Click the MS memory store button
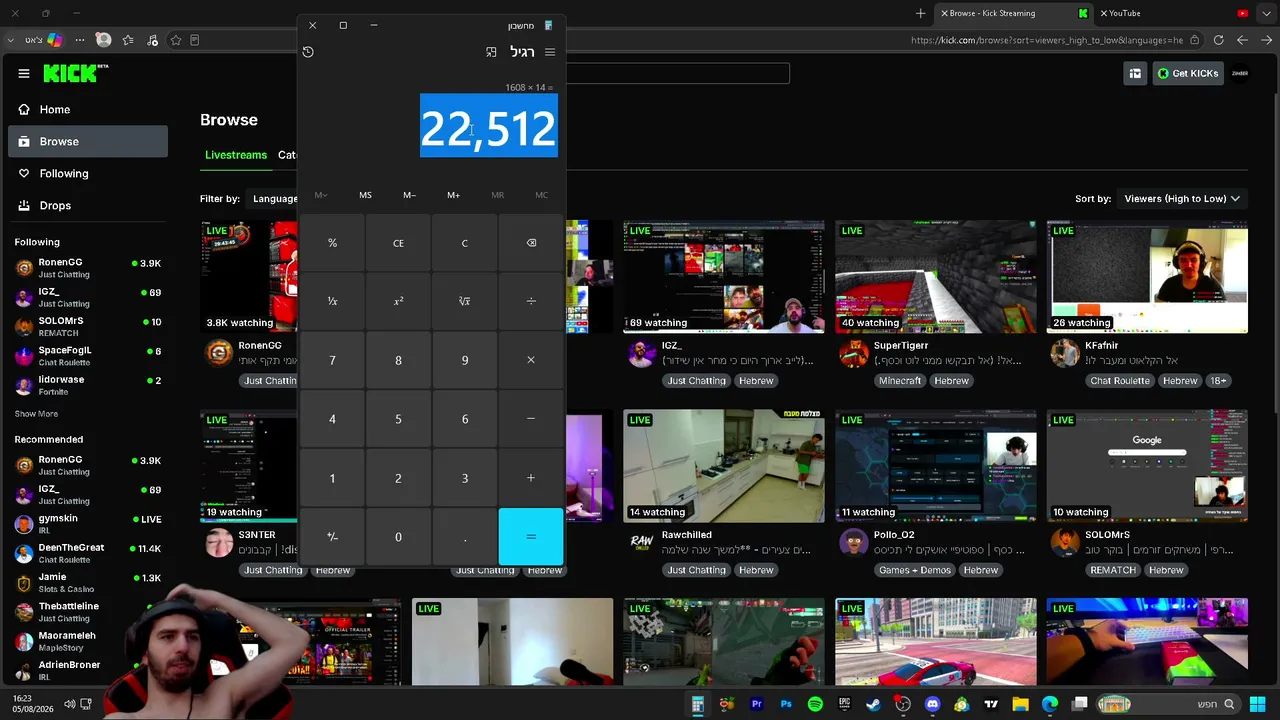Screen dimensions: 1280x720 365,195
